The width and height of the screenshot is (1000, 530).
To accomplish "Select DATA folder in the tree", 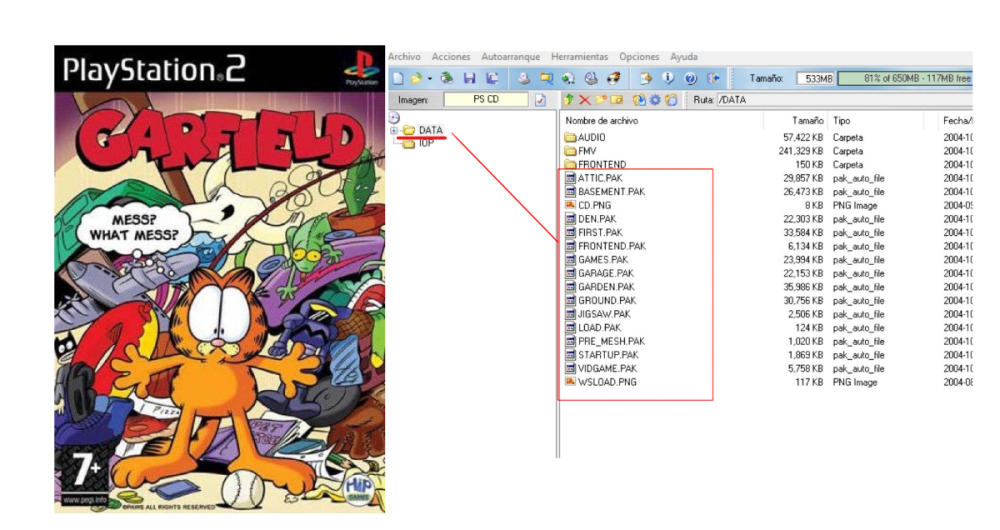I will point(430,130).
